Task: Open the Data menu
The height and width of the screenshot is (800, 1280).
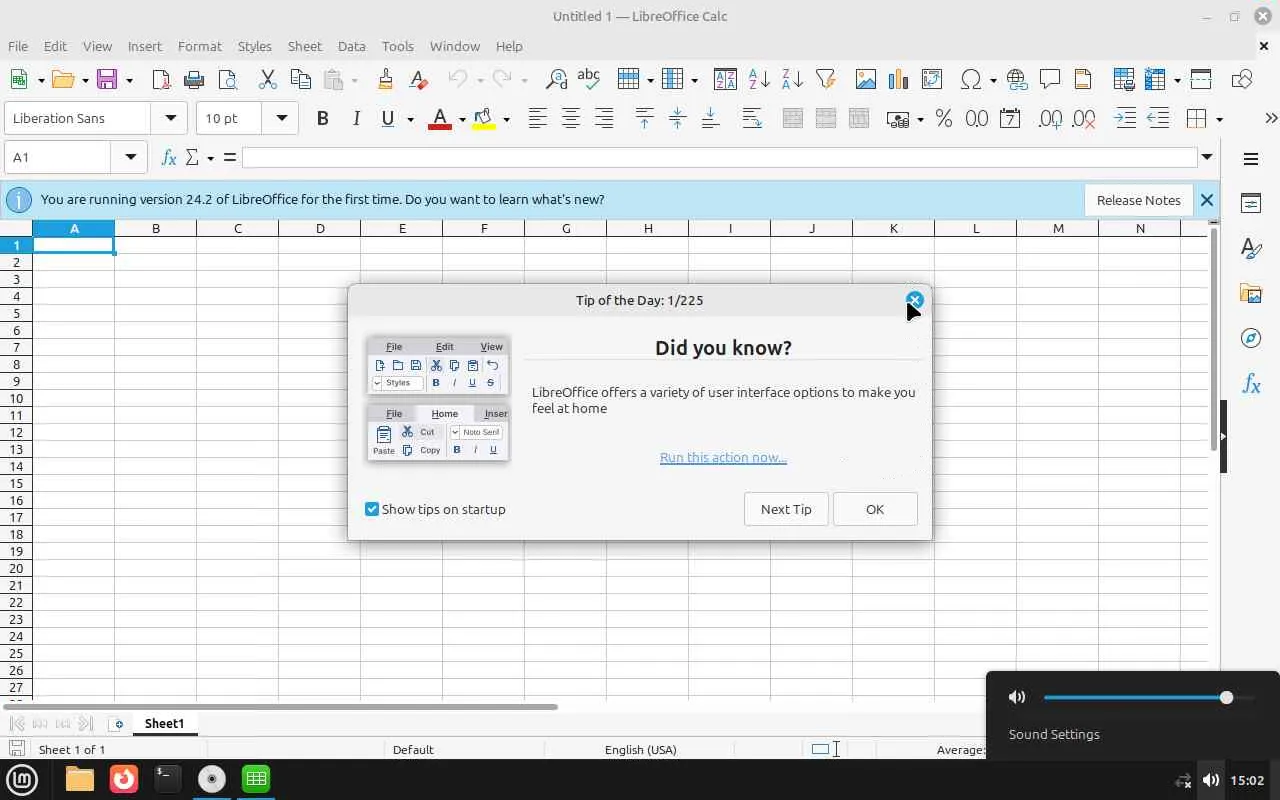Action: pyautogui.click(x=351, y=46)
